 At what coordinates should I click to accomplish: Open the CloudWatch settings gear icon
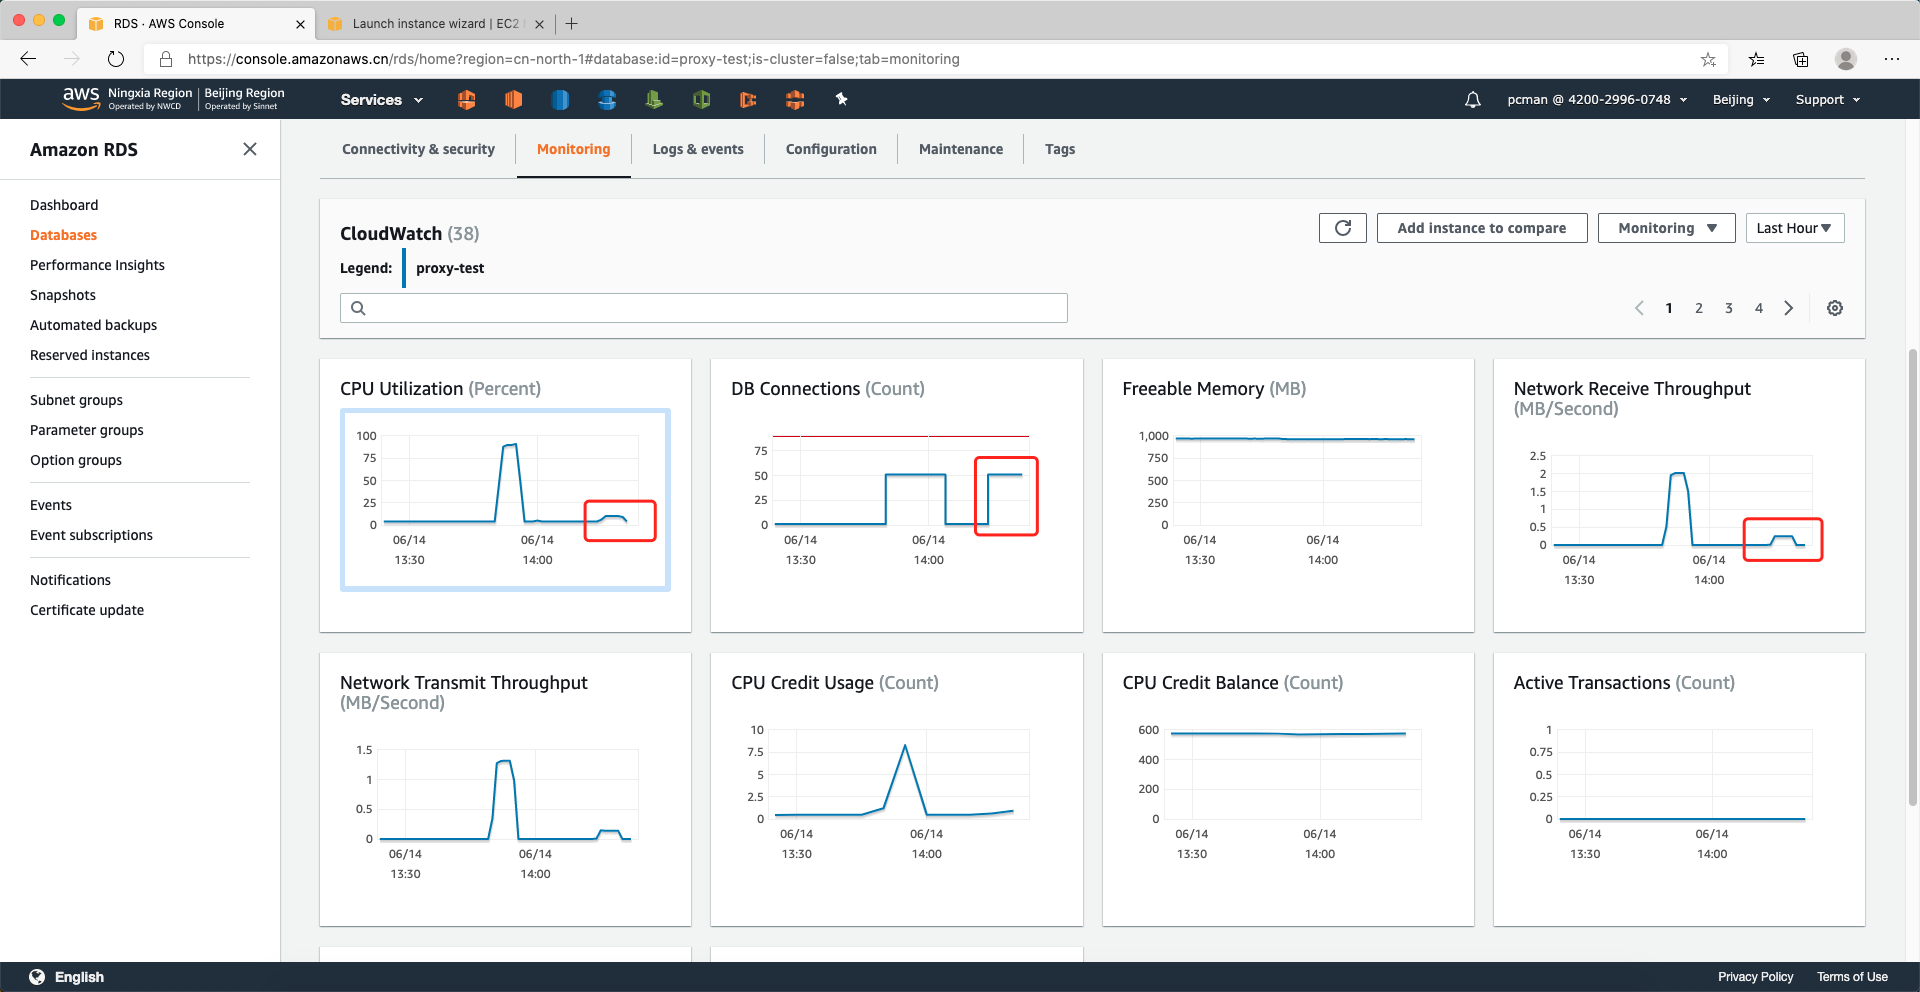1834,308
